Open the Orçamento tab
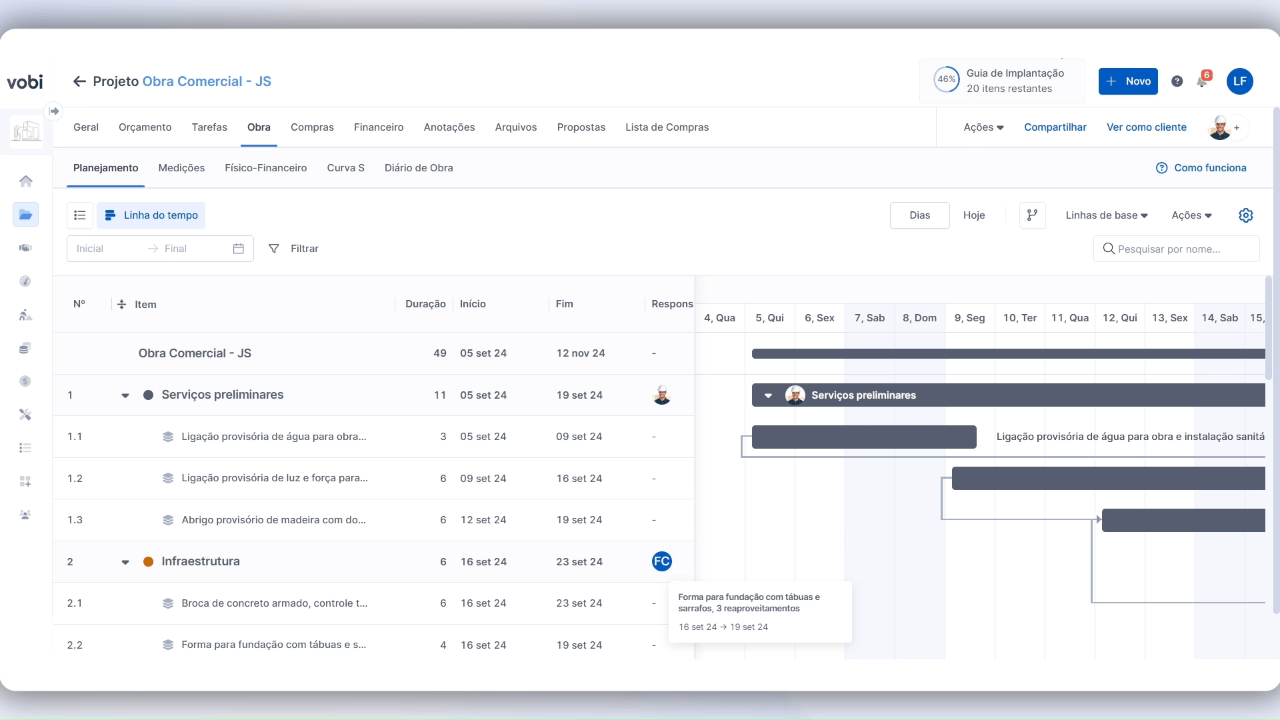The image size is (1280, 720). coord(145,127)
